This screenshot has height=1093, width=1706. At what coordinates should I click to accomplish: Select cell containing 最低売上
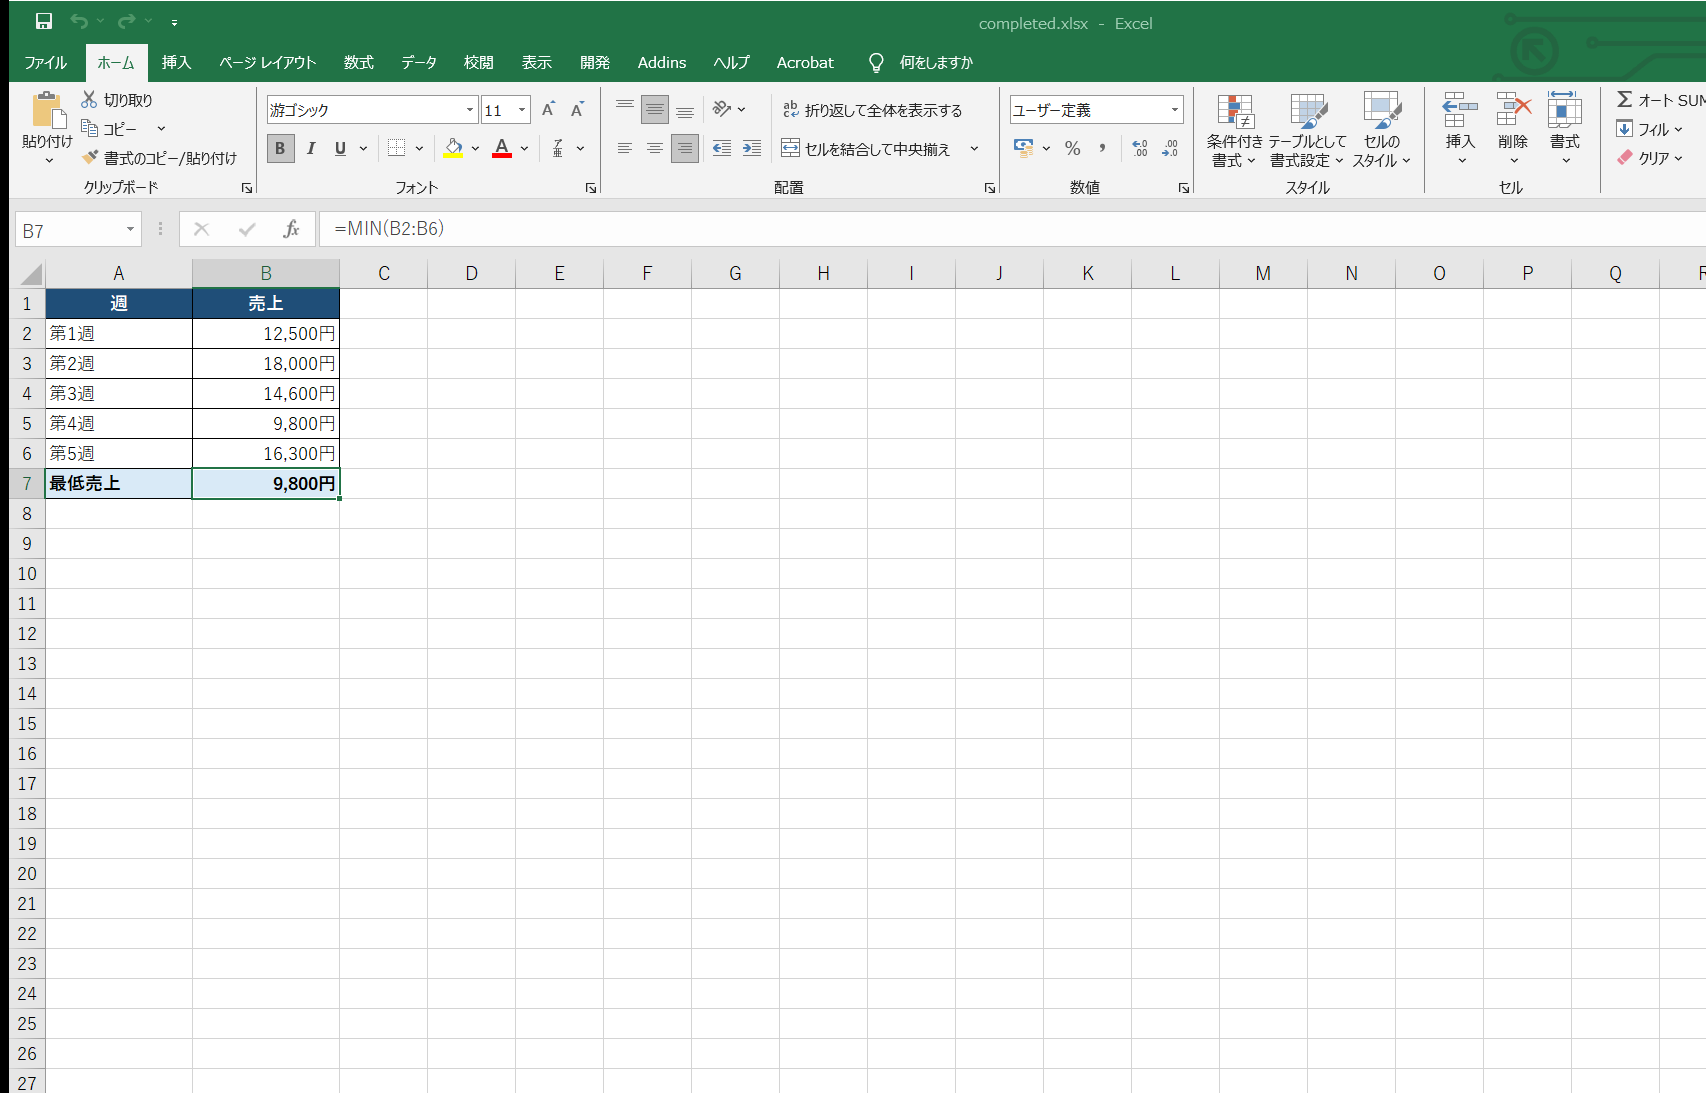pyautogui.click(x=119, y=483)
